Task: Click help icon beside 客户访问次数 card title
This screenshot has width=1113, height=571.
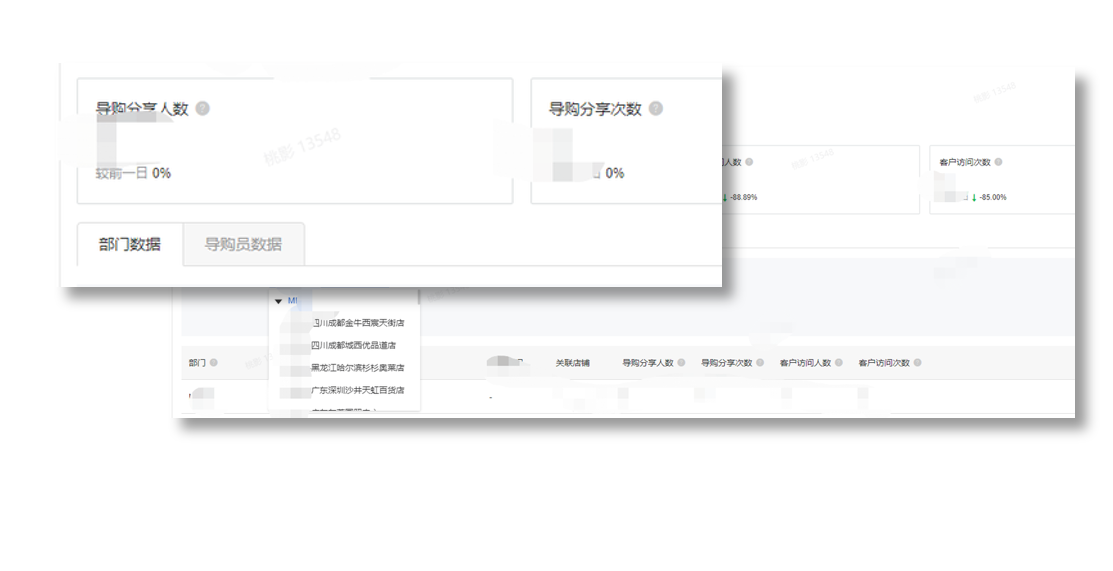Action: tap(998, 162)
